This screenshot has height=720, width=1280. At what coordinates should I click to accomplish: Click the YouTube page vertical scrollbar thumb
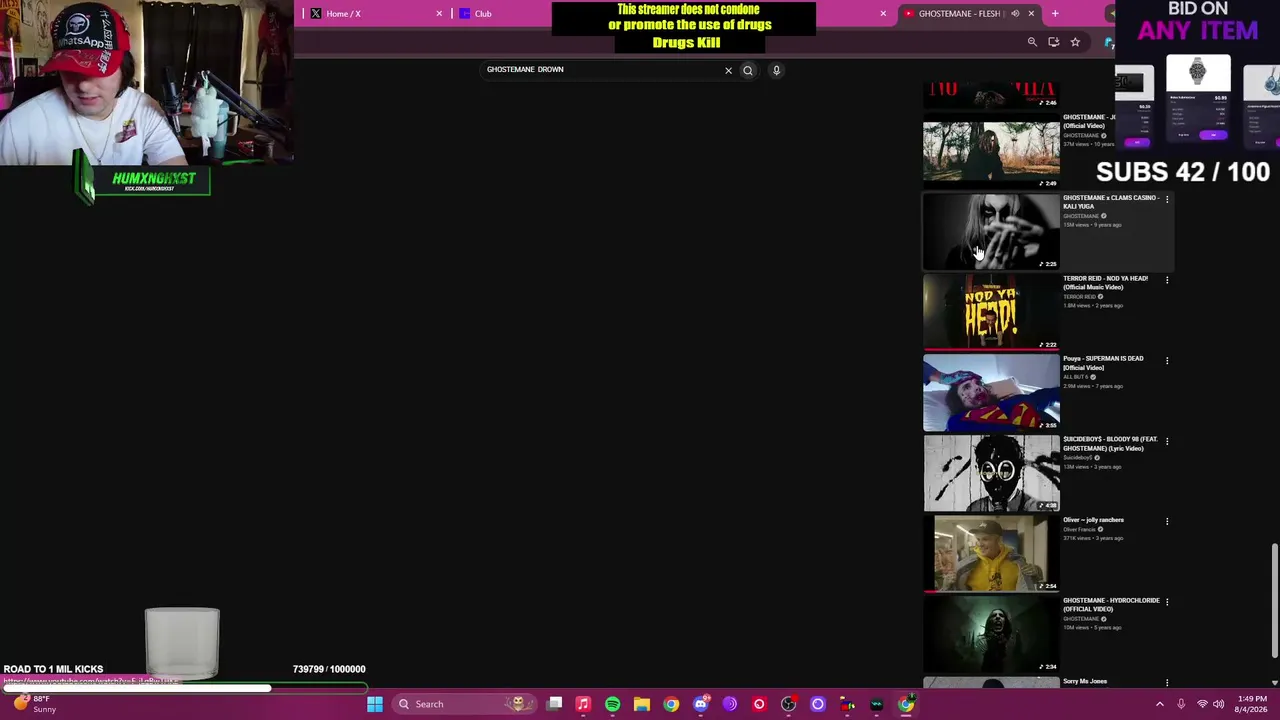click(x=1274, y=601)
